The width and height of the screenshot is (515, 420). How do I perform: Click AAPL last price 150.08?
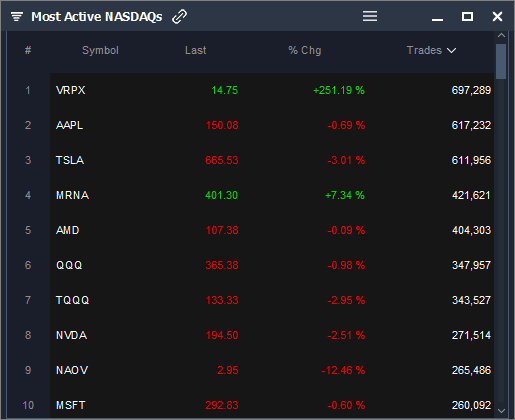click(222, 125)
